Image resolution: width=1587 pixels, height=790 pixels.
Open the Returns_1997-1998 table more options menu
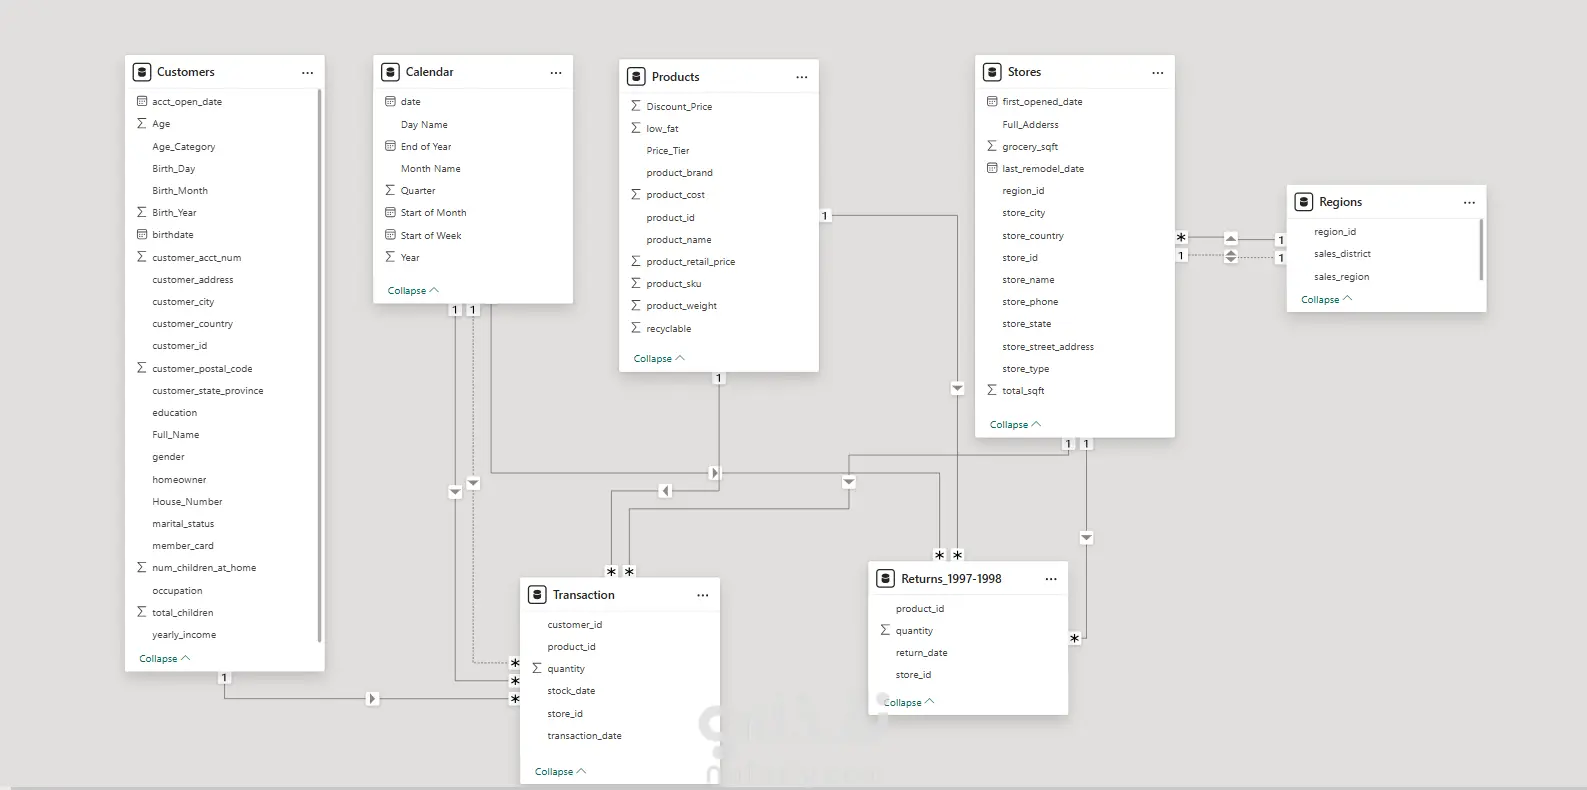point(1051,579)
